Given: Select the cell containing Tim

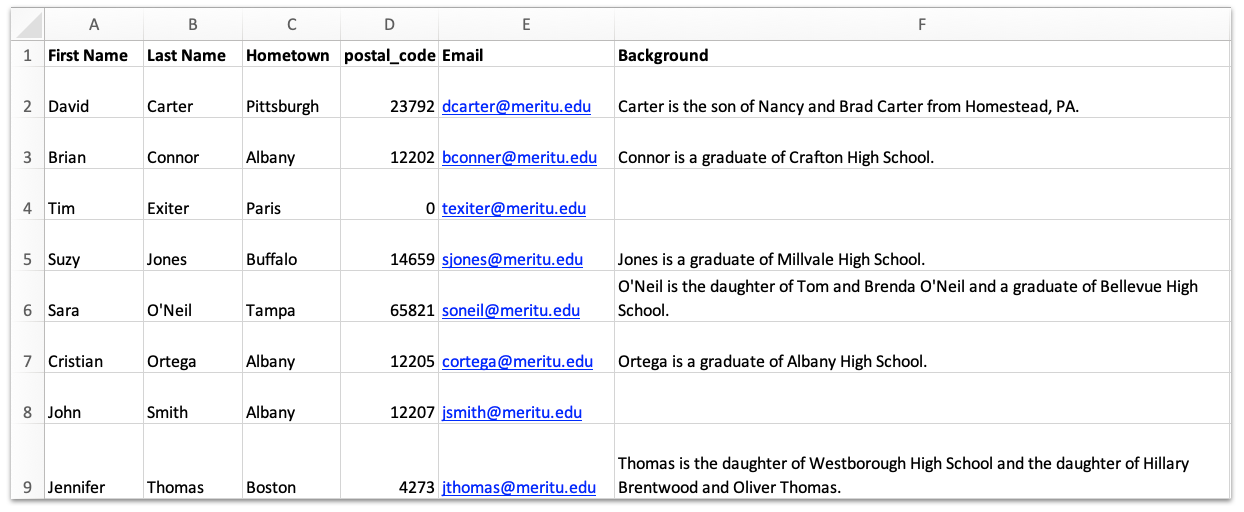Looking at the screenshot, I should pyautogui.click(x=94, y=195).
